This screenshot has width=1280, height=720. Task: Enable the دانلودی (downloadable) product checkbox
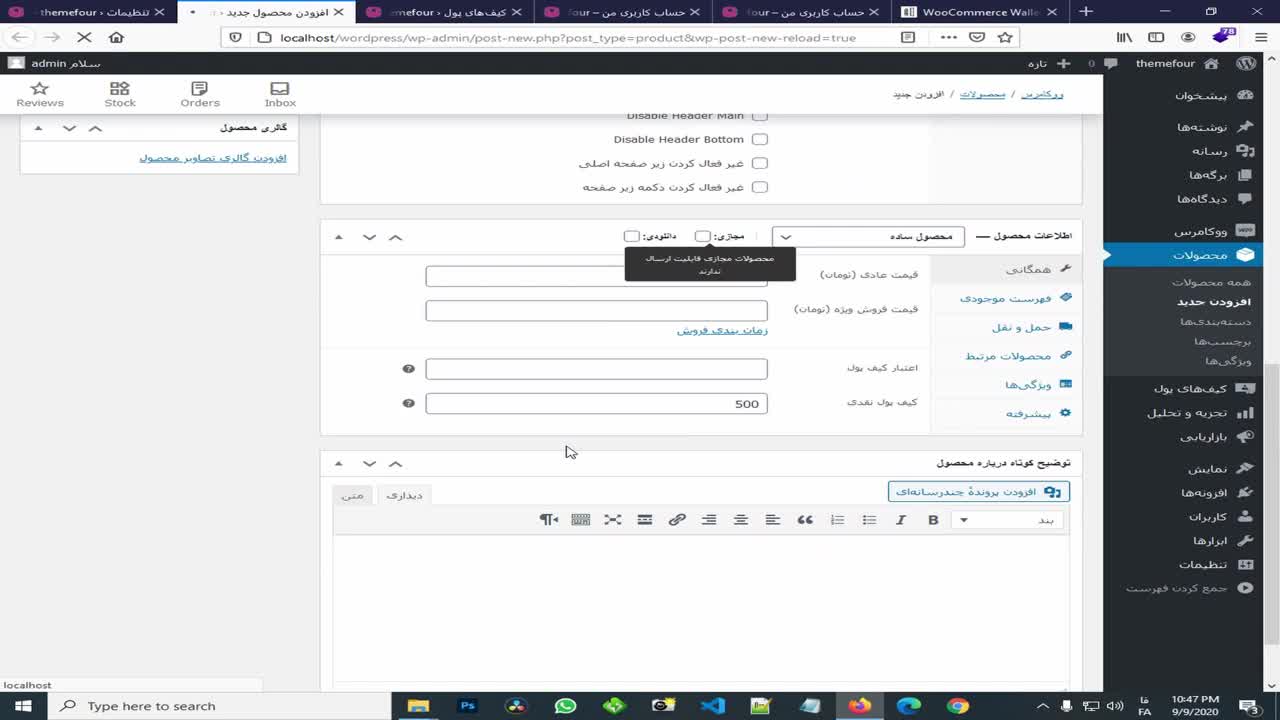pyautogui.click(x=631, y=237)
